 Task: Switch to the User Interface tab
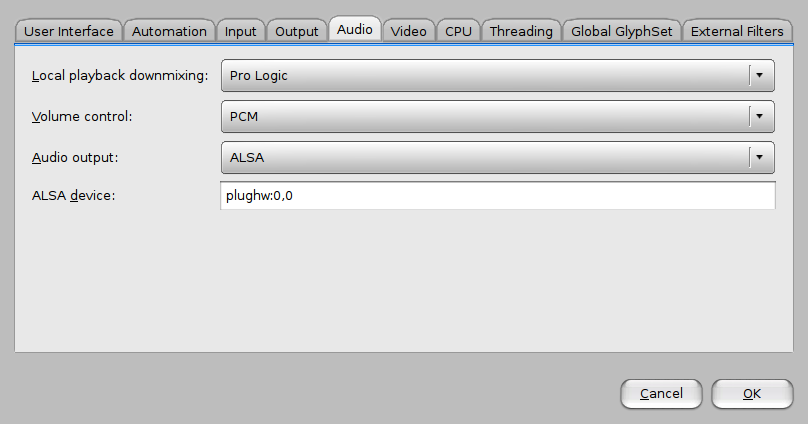(69, 31)
